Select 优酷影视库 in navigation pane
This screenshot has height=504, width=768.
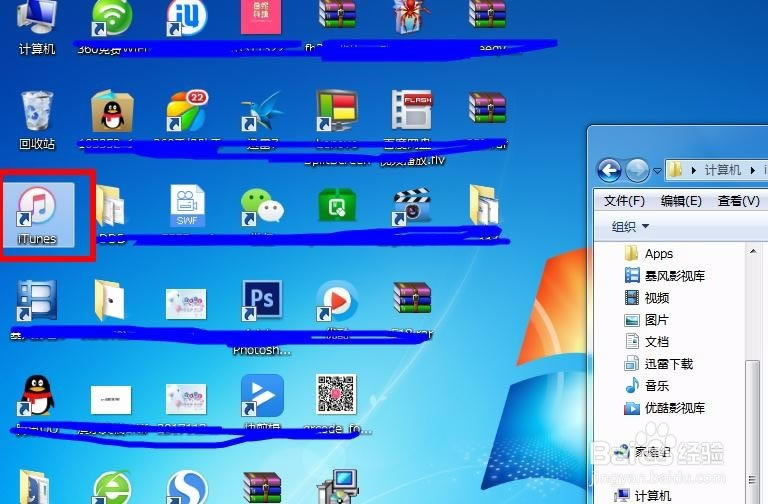click(665, 408)
